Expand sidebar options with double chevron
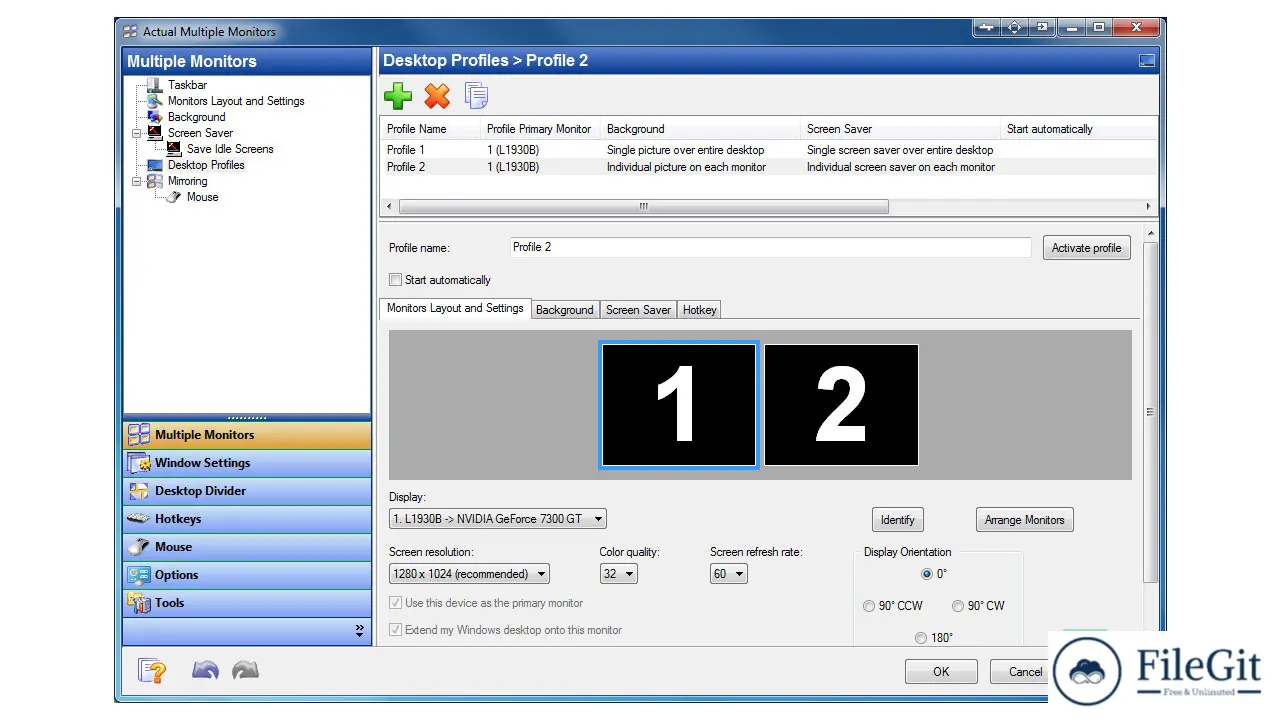 [x=360, y=631]
